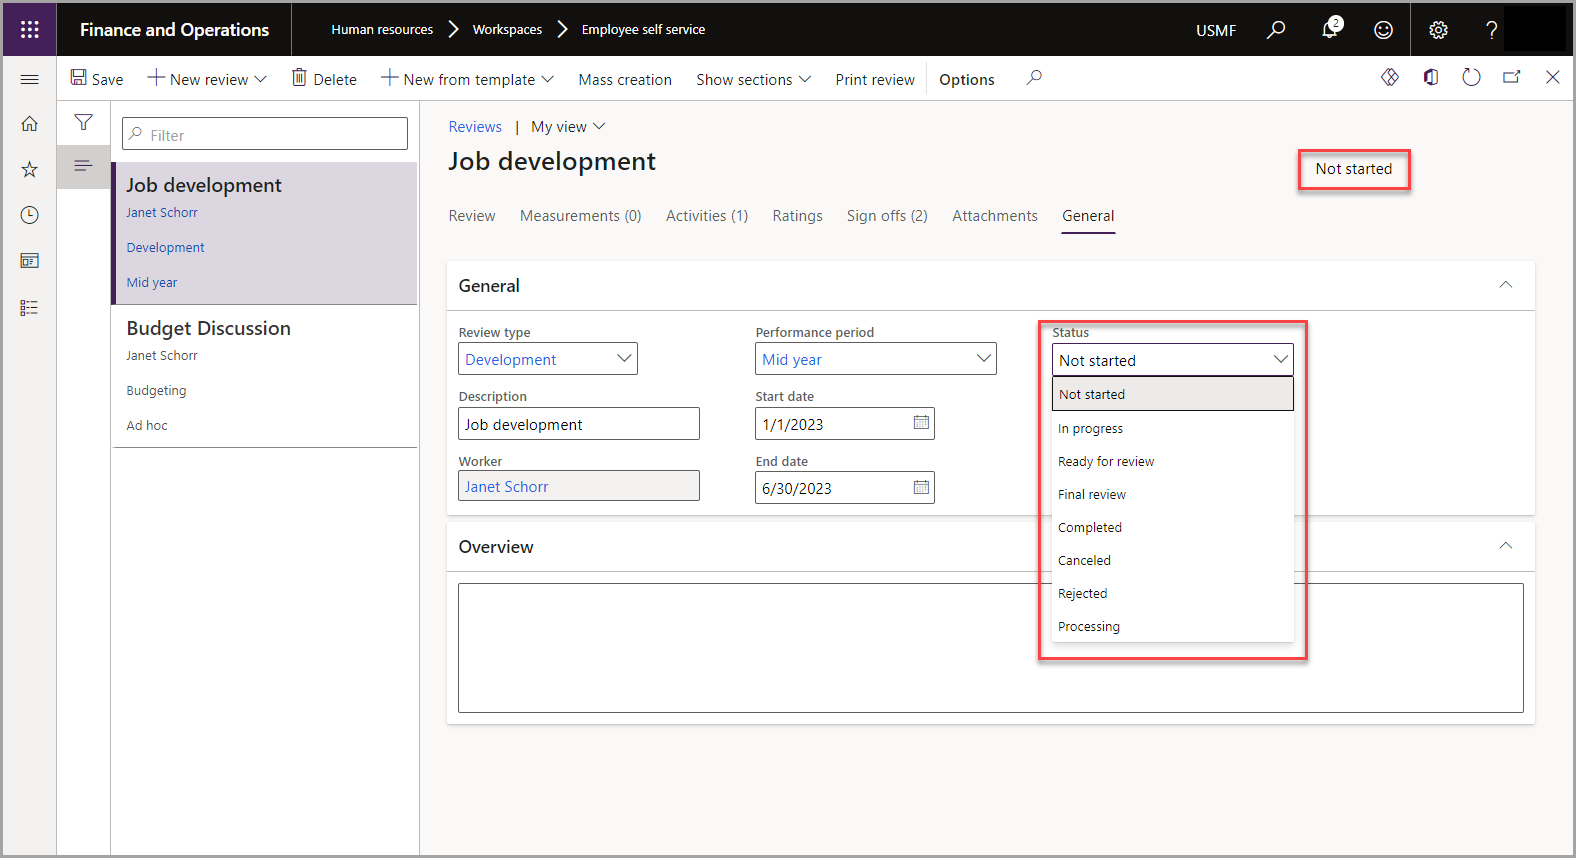Collapse the General section chevron
1576x858 pixels.
(x=1506, y=285)
